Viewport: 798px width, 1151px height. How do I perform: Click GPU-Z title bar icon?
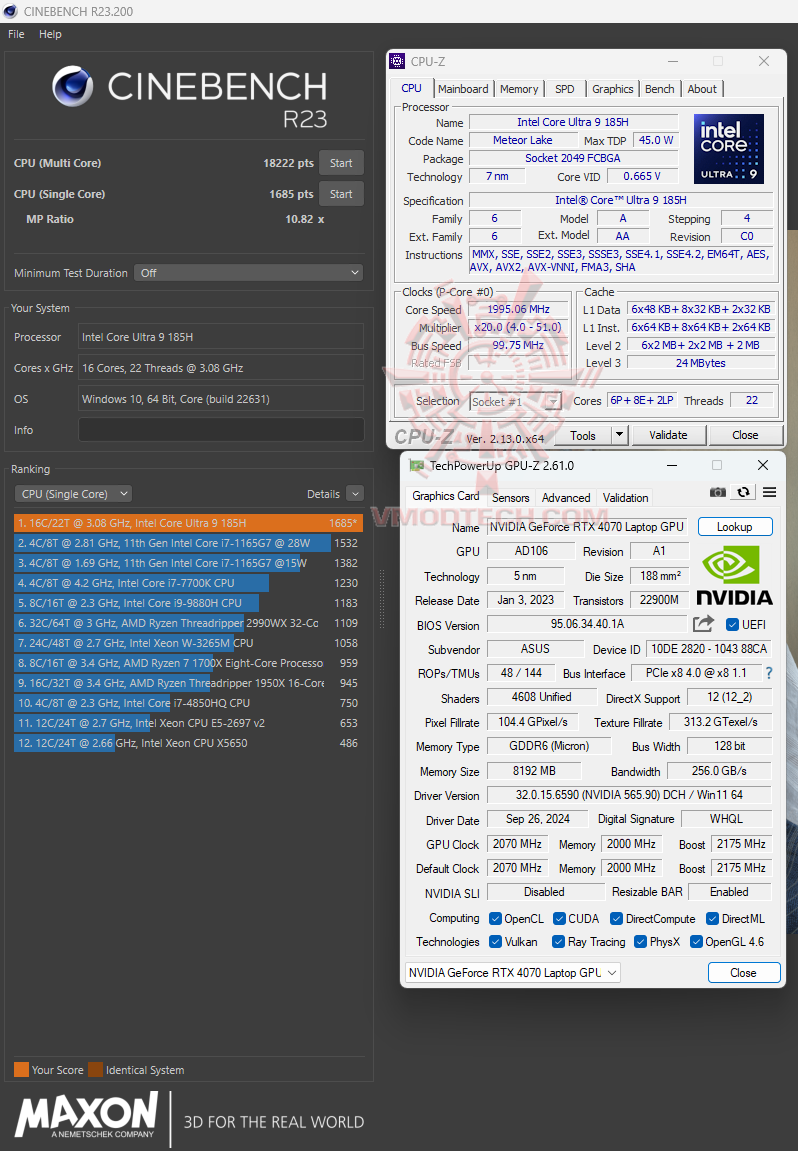(x=416, y=465)
